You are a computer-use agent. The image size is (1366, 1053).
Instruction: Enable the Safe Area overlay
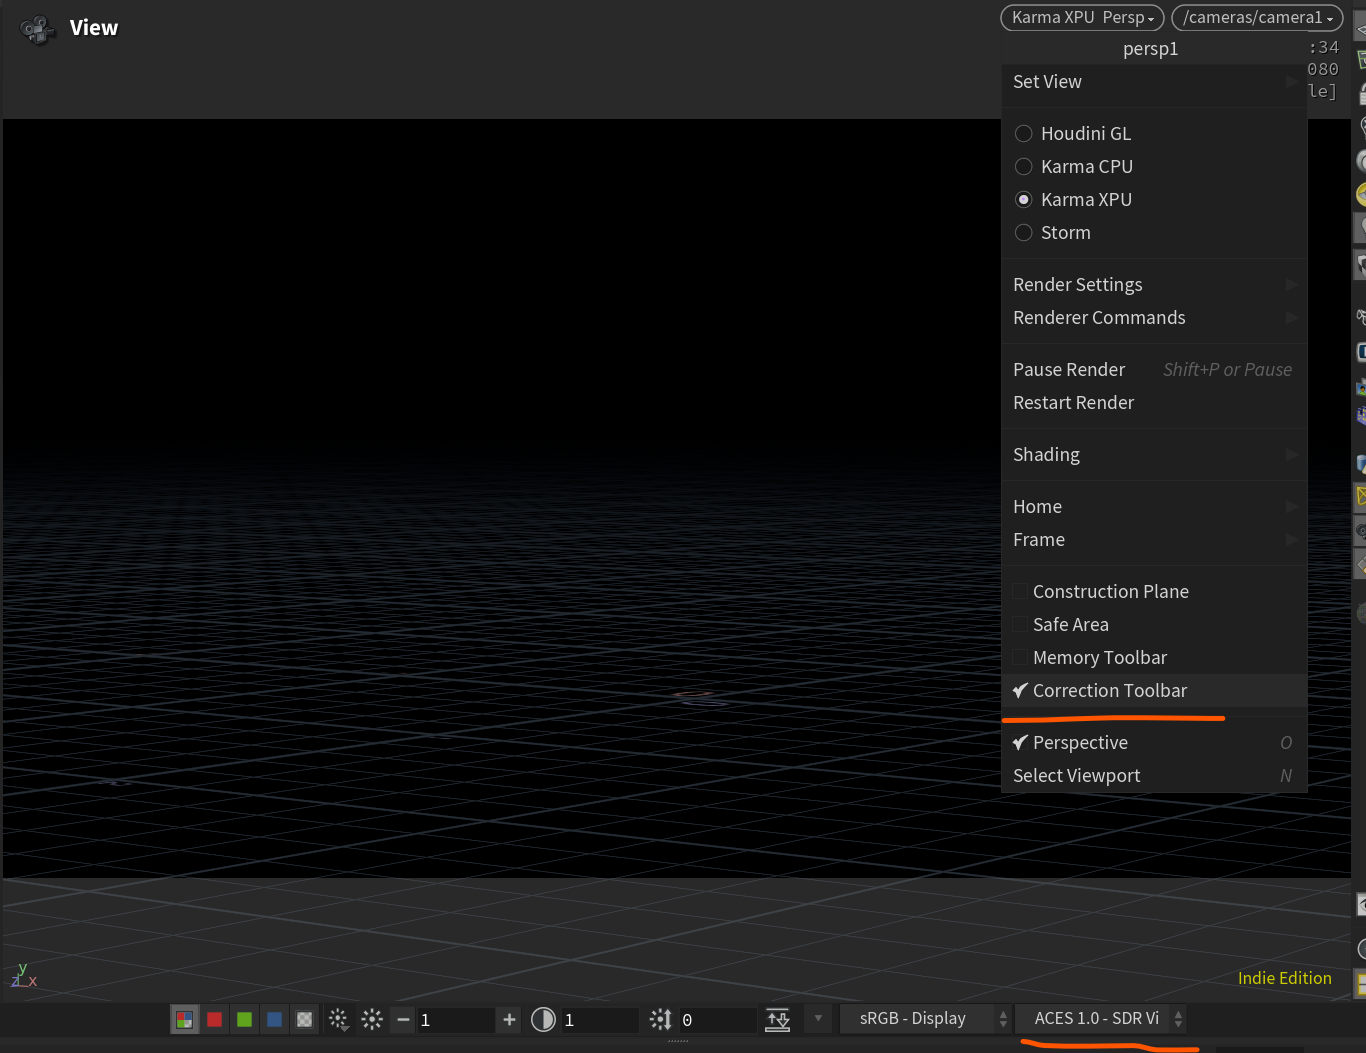click(1019, 624)
